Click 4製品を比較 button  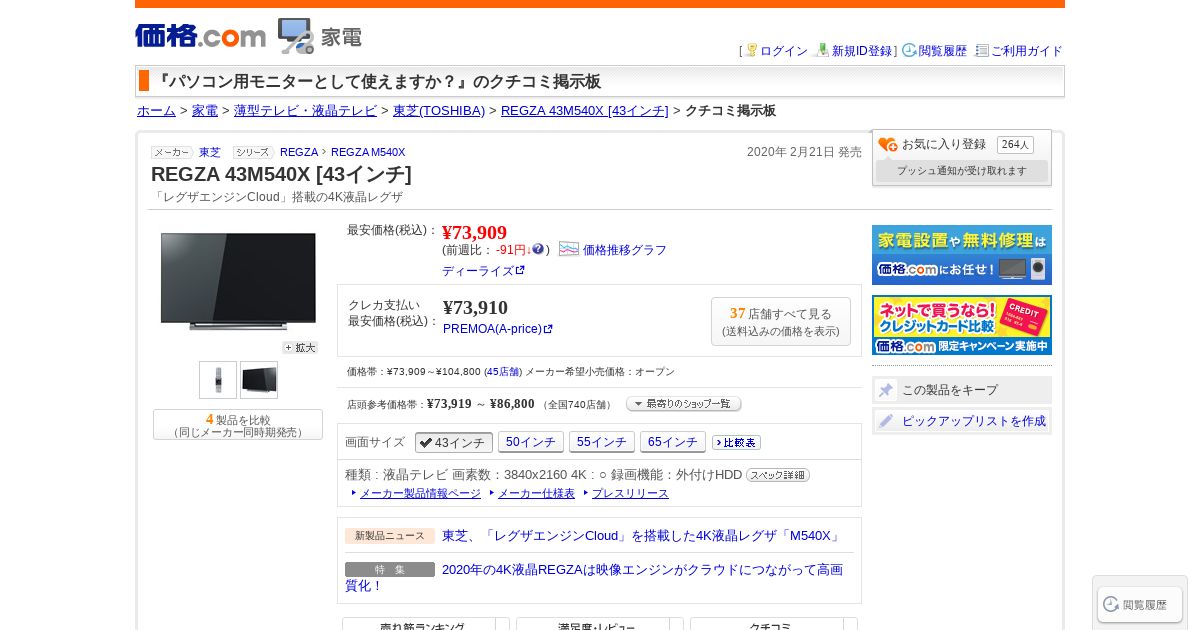[238, 425]
